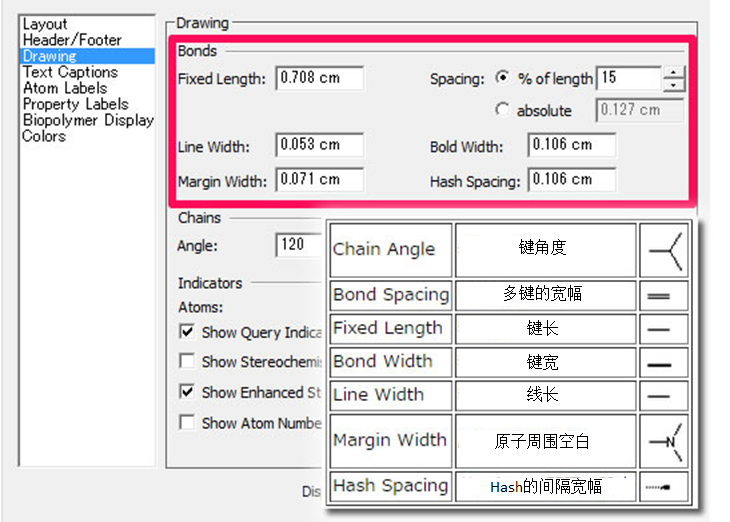Open the Colors settings category
Viewport: 730px width, 522px height.
[44, 136]
